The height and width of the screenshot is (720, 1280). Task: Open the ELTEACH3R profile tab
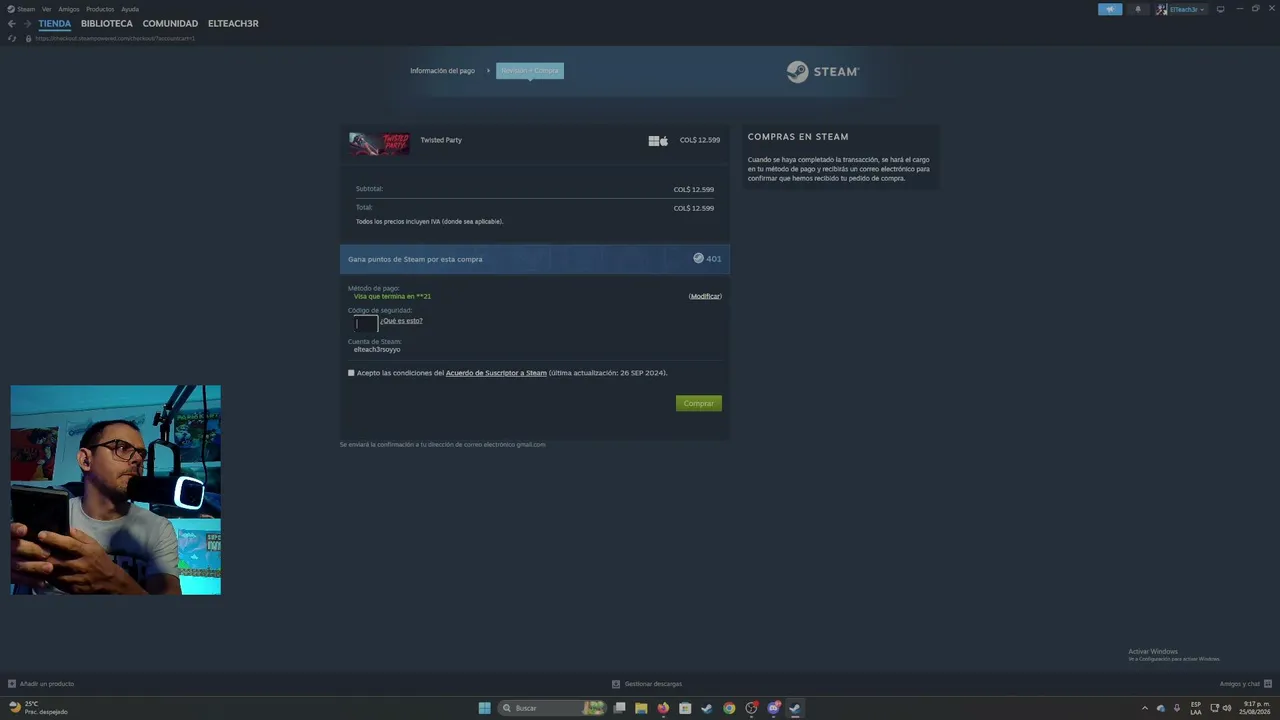point(233,24)
